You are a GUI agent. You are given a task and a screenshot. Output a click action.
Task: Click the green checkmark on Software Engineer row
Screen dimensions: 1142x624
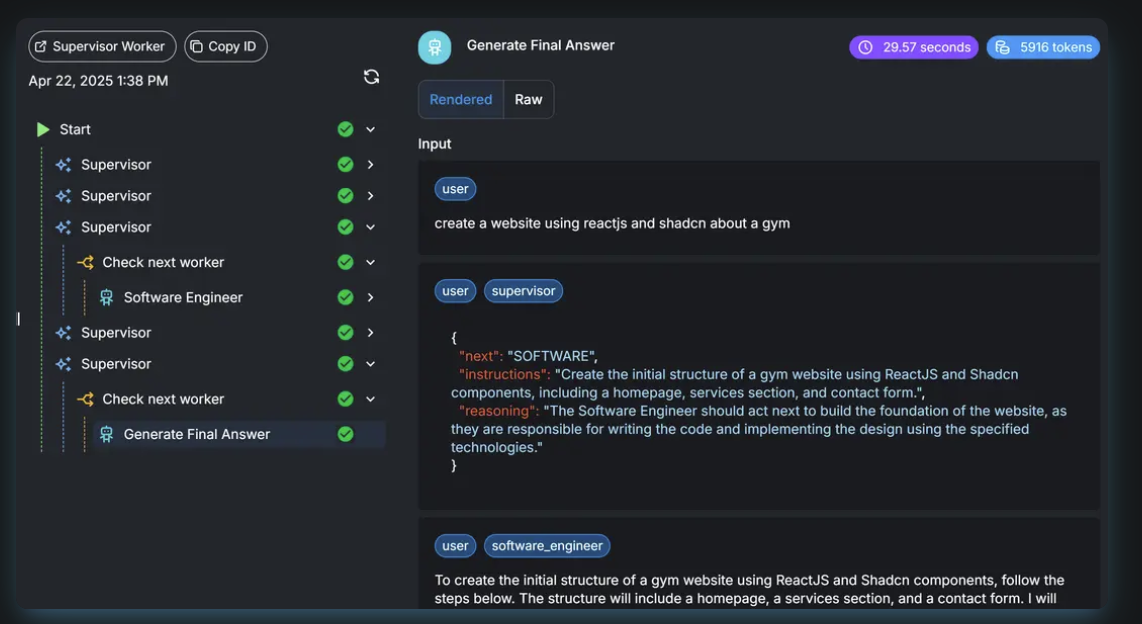345,297
